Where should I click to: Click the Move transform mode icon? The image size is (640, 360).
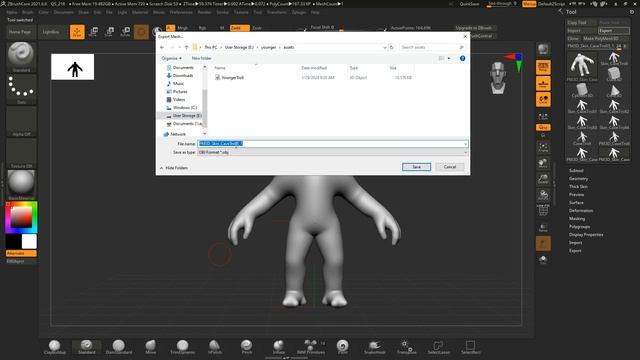click(x=93, y=32)
